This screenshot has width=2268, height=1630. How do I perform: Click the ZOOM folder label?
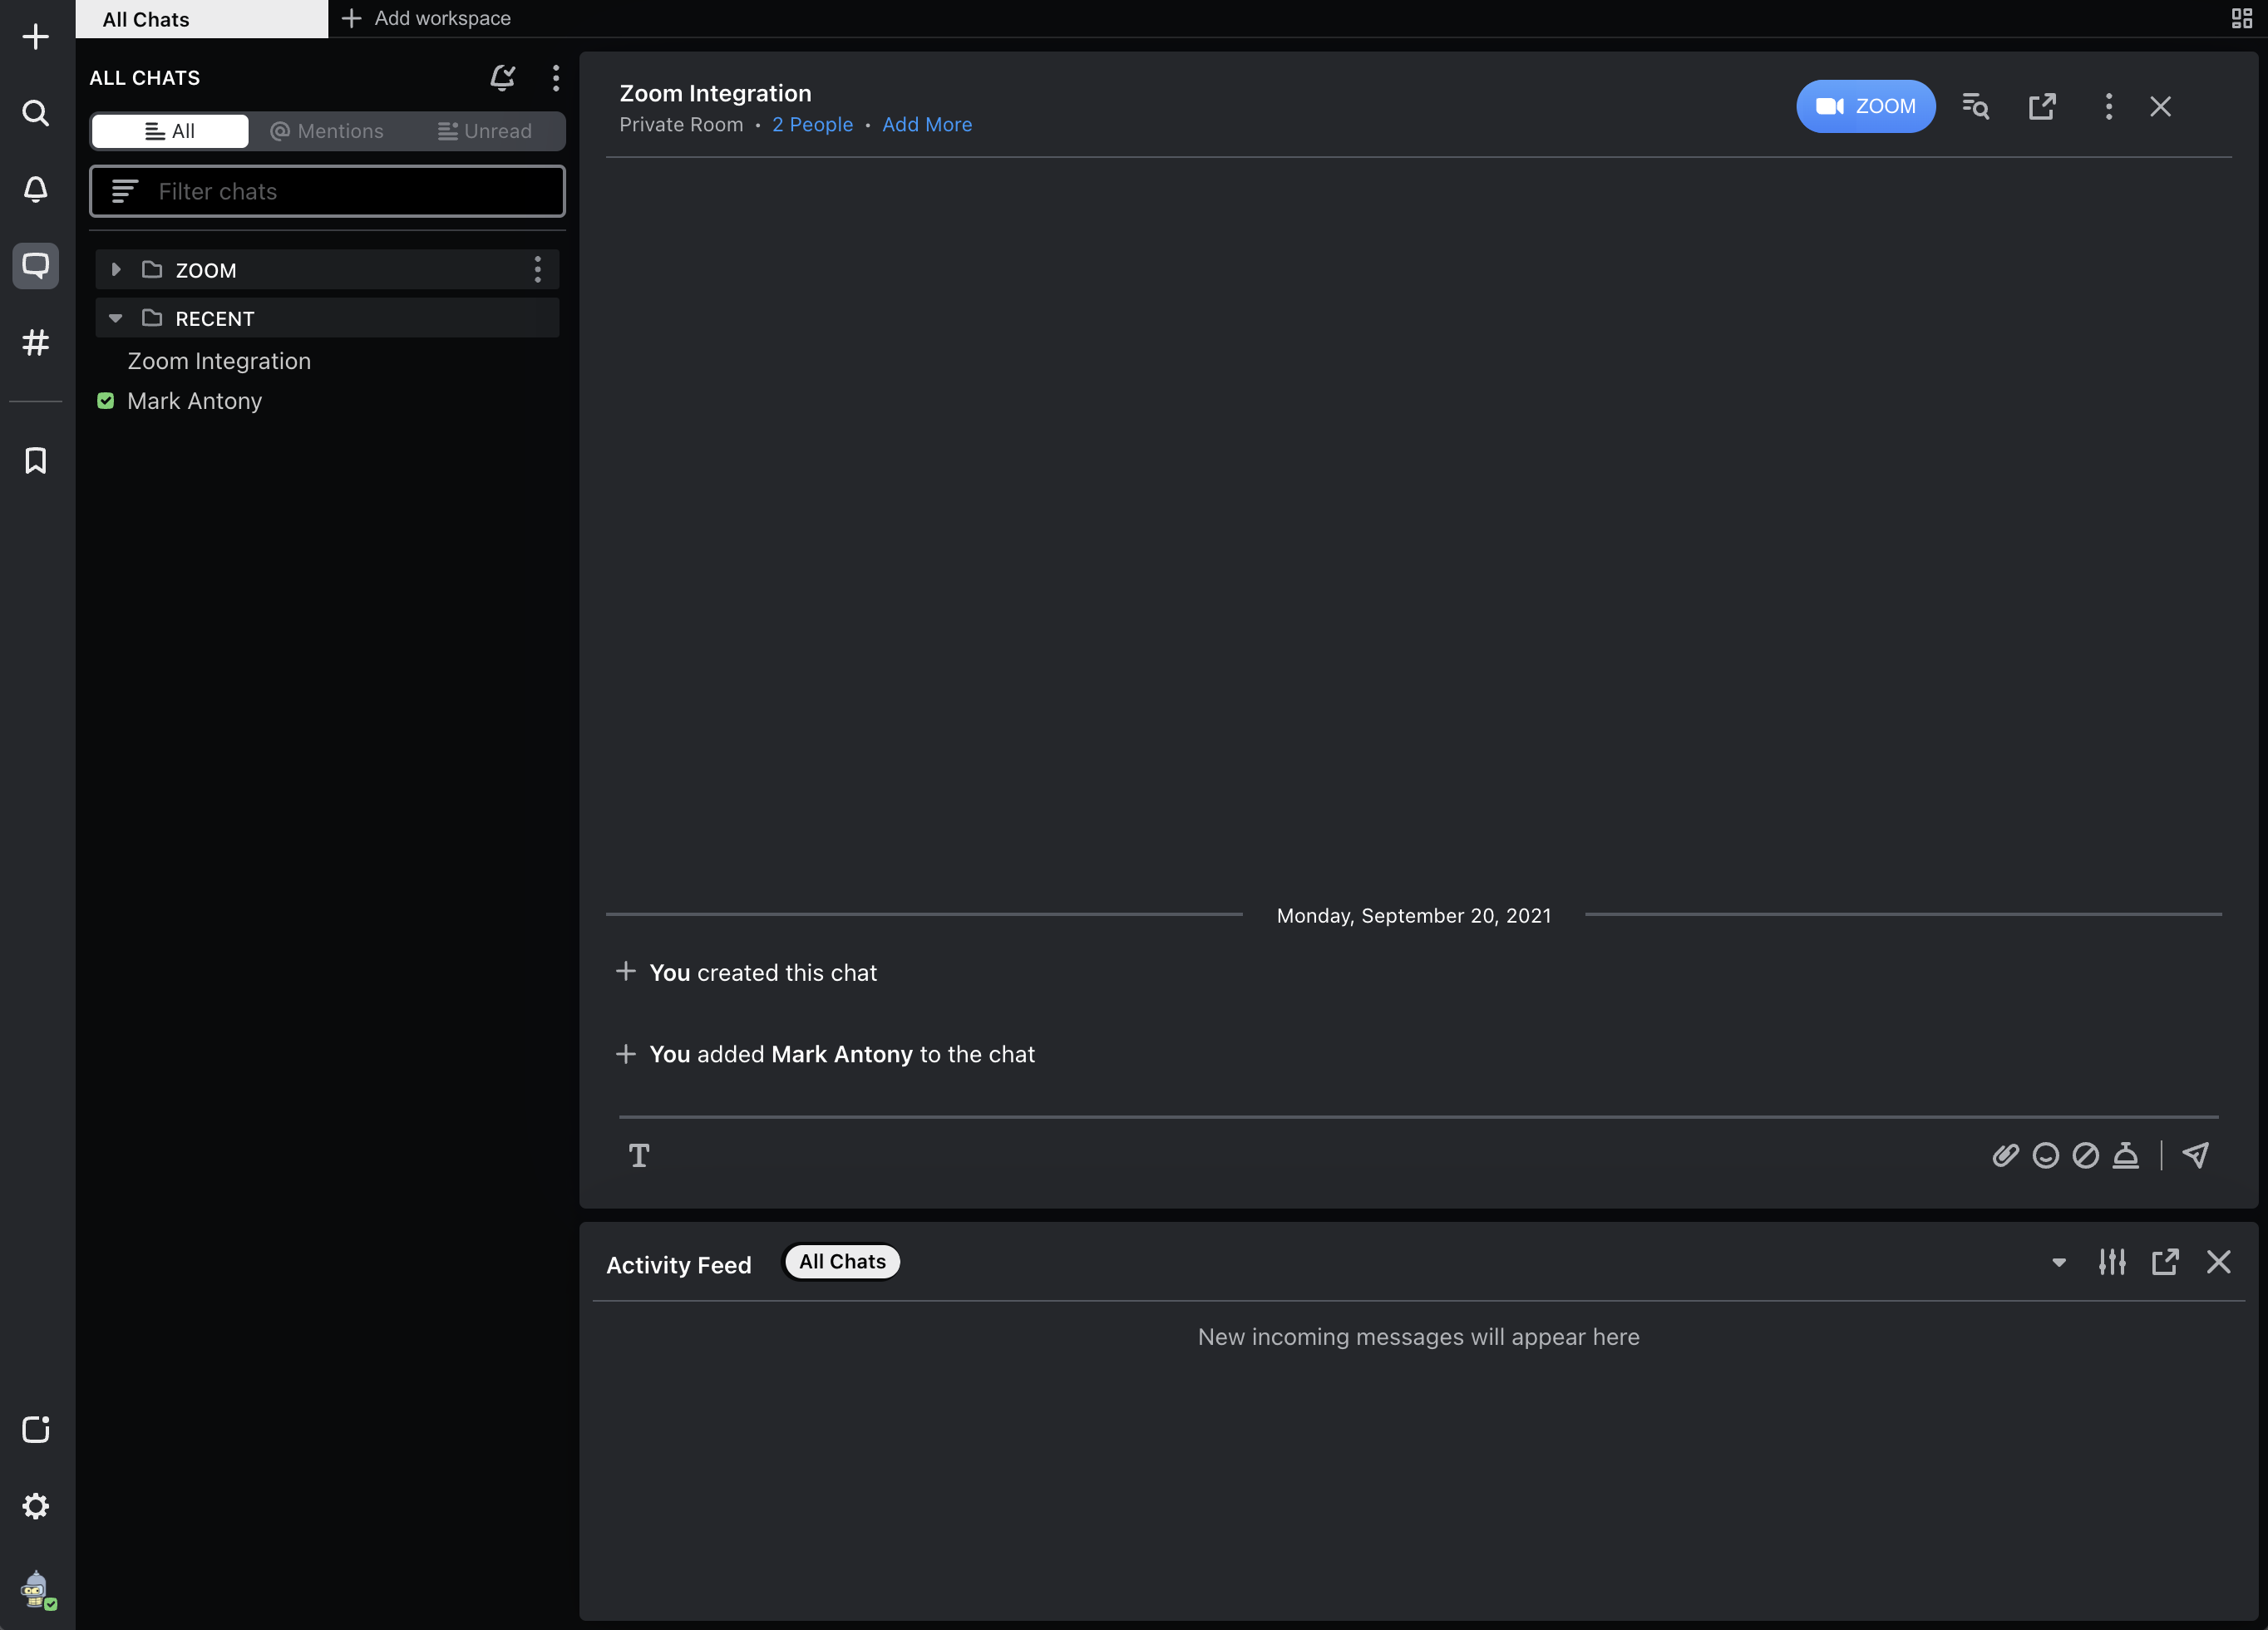(x=206, y=270)
